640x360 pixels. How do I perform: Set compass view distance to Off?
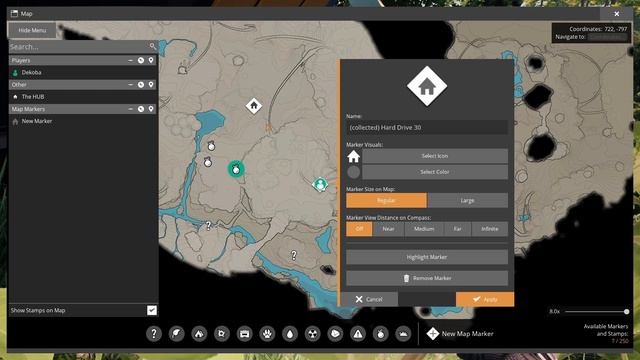pos(359,229)
